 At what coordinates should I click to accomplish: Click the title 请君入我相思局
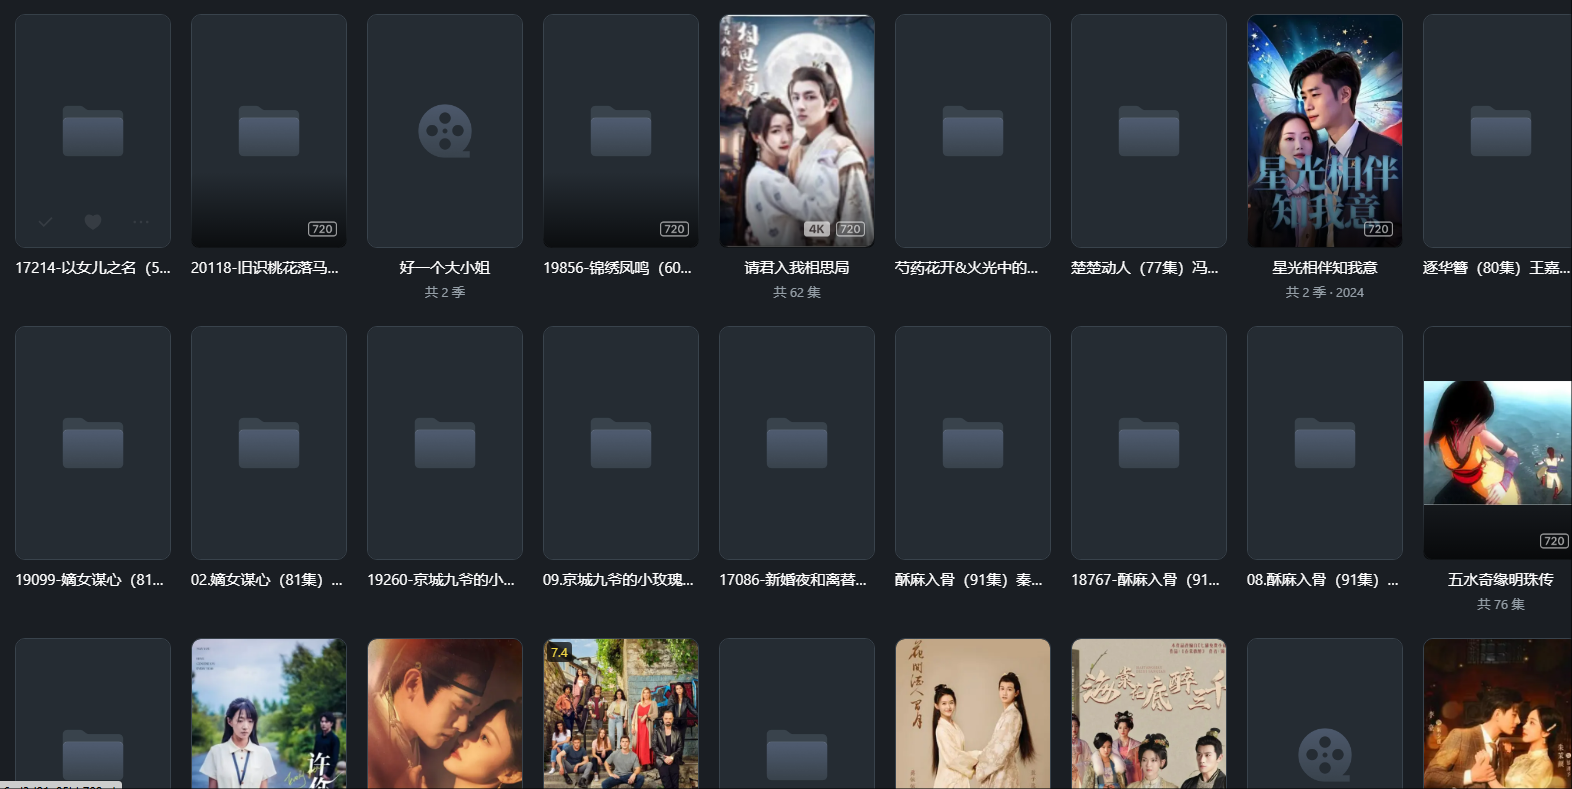797,268
